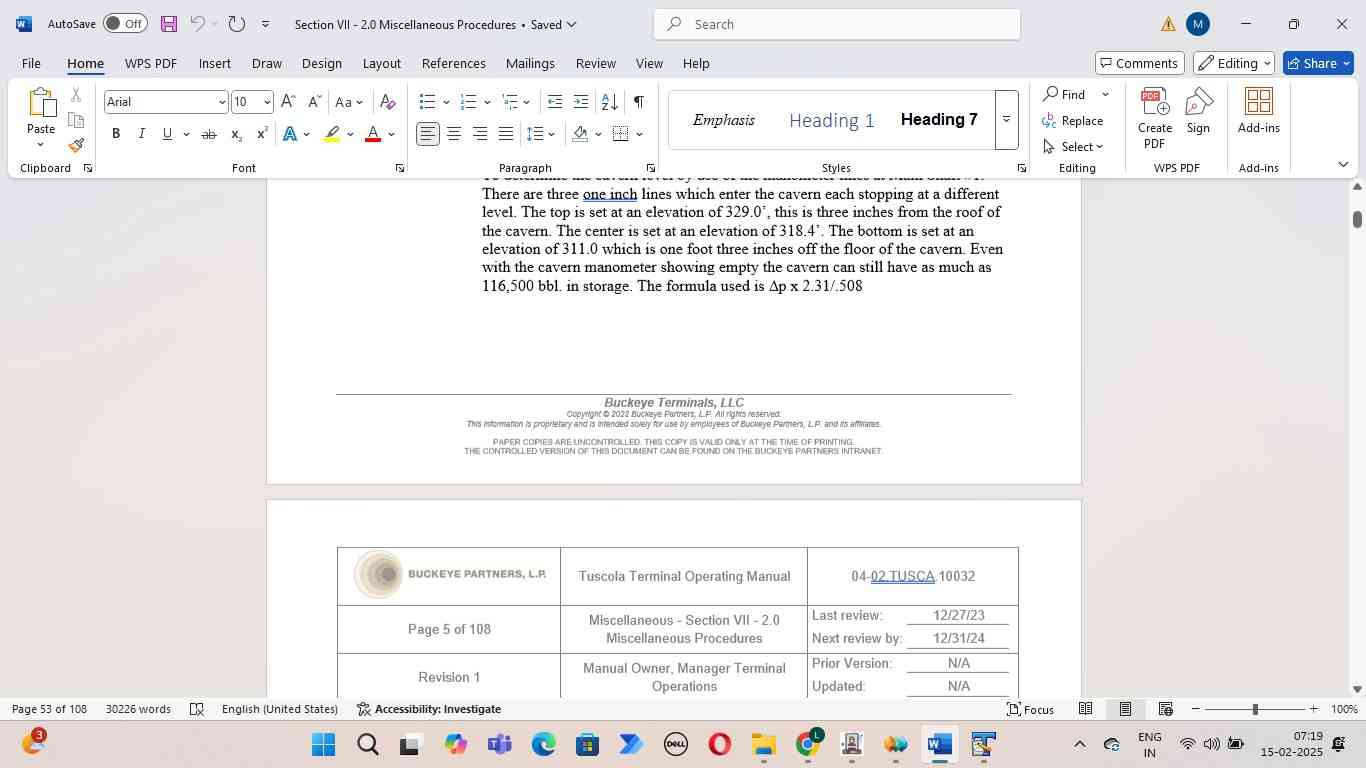
Task: Click the Share button
Action: pos(1318,63)
